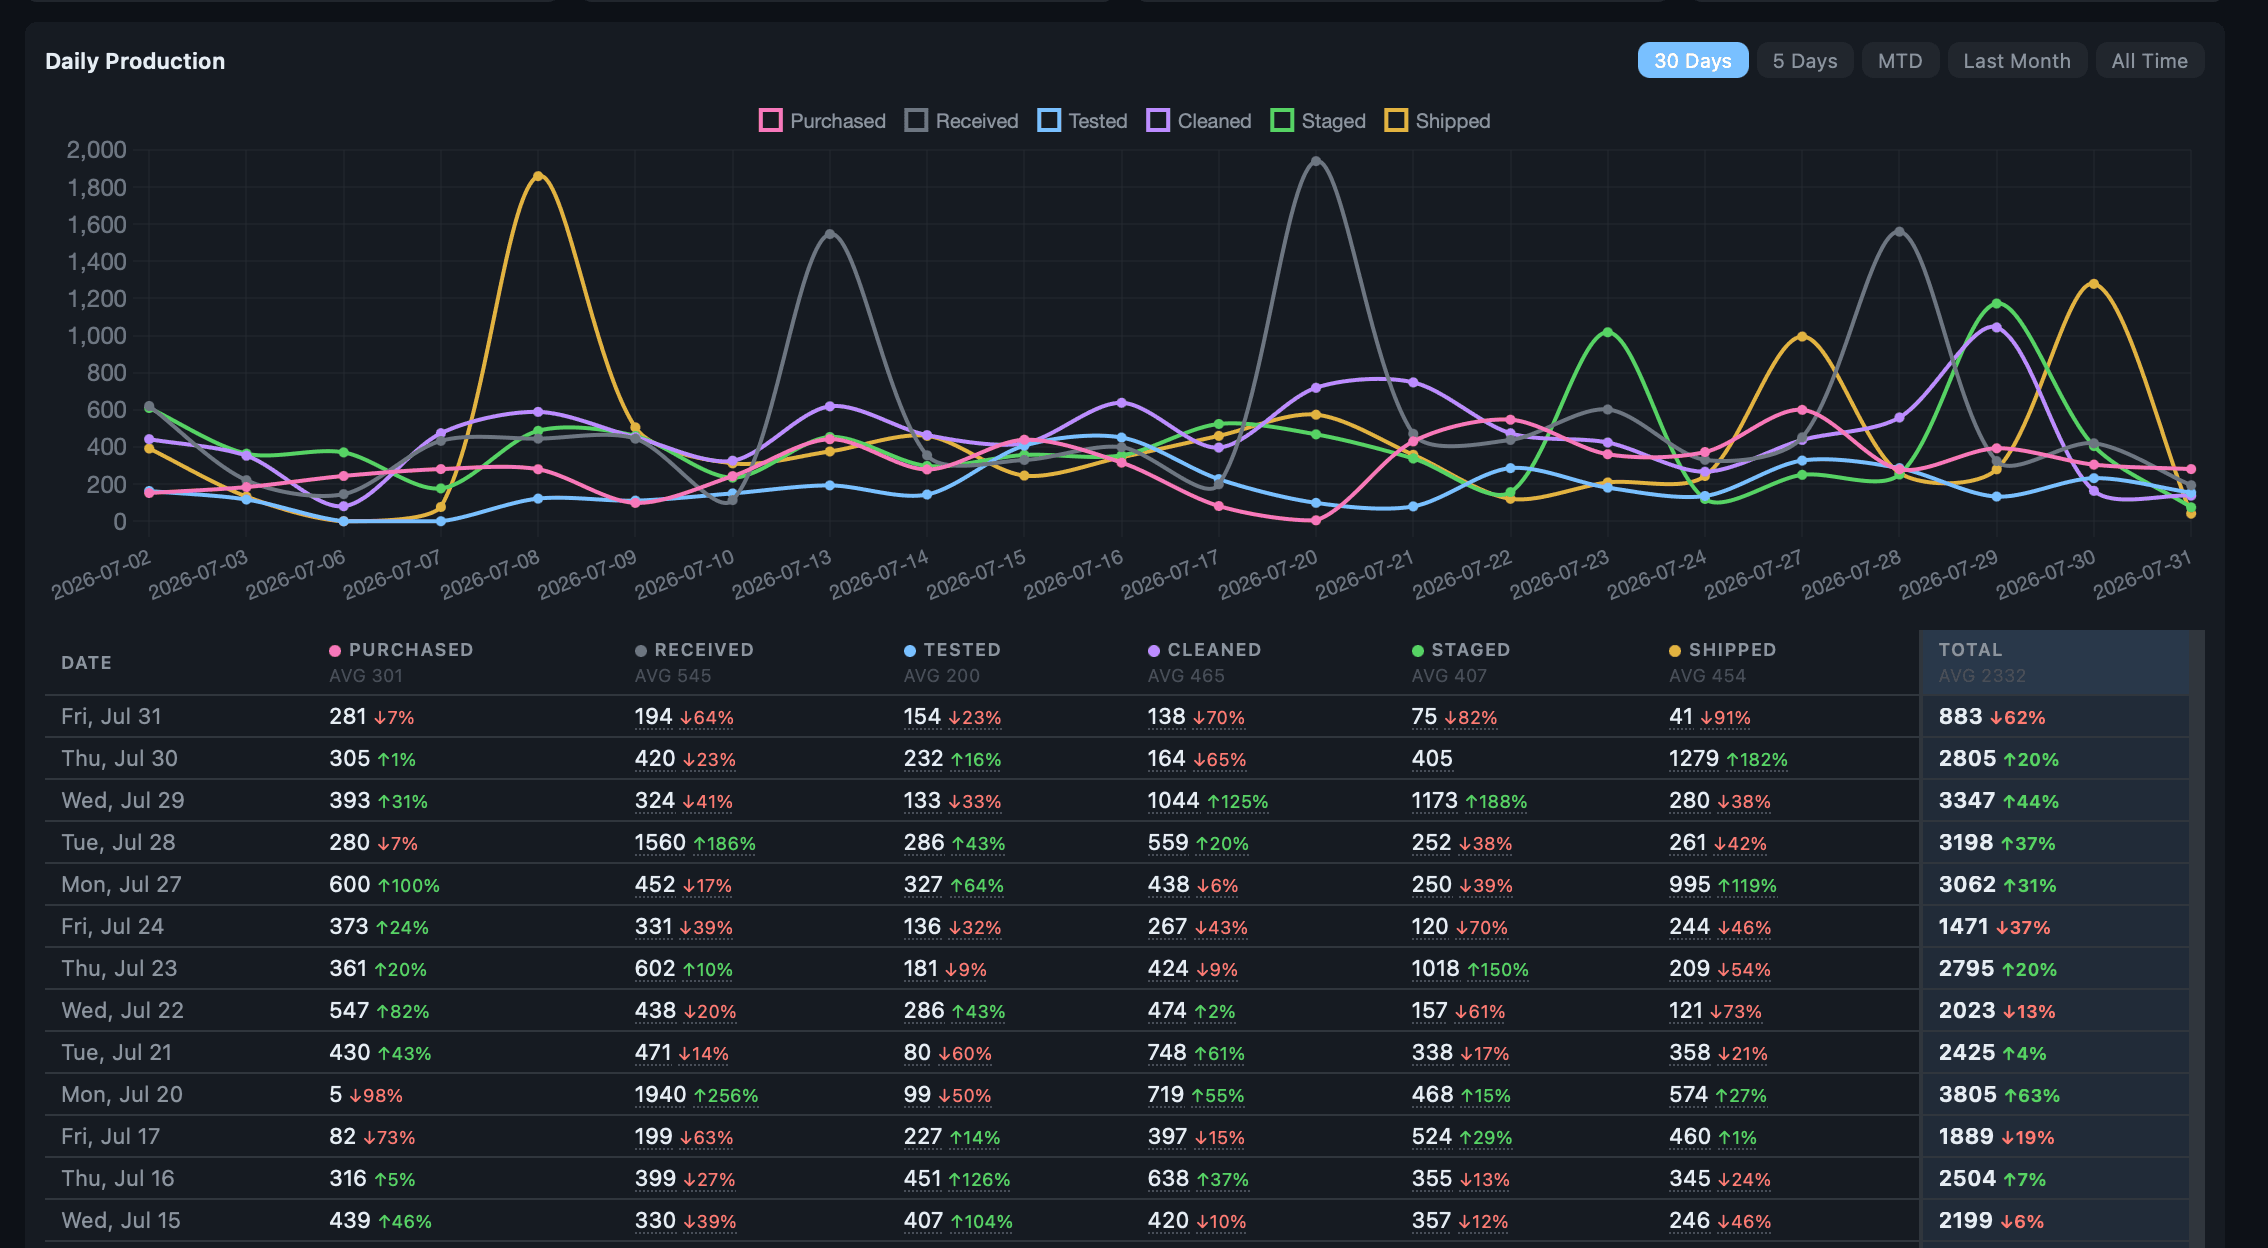
Task: Click Total value 883 on Jul 31
Action: coord(1960,717)
